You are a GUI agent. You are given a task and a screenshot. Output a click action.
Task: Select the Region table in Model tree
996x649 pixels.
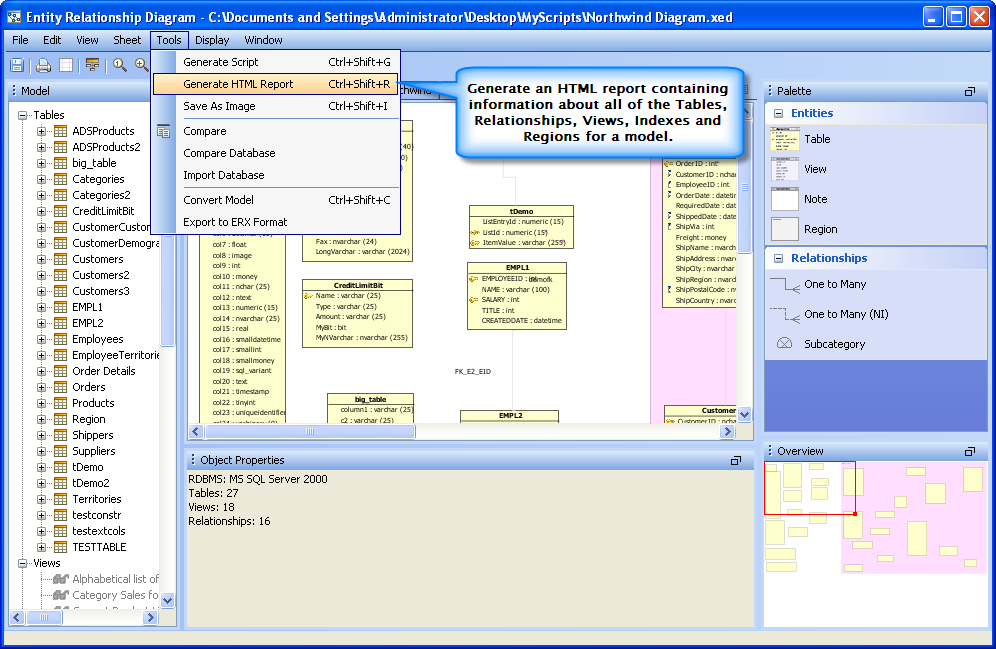coord(88,420)
